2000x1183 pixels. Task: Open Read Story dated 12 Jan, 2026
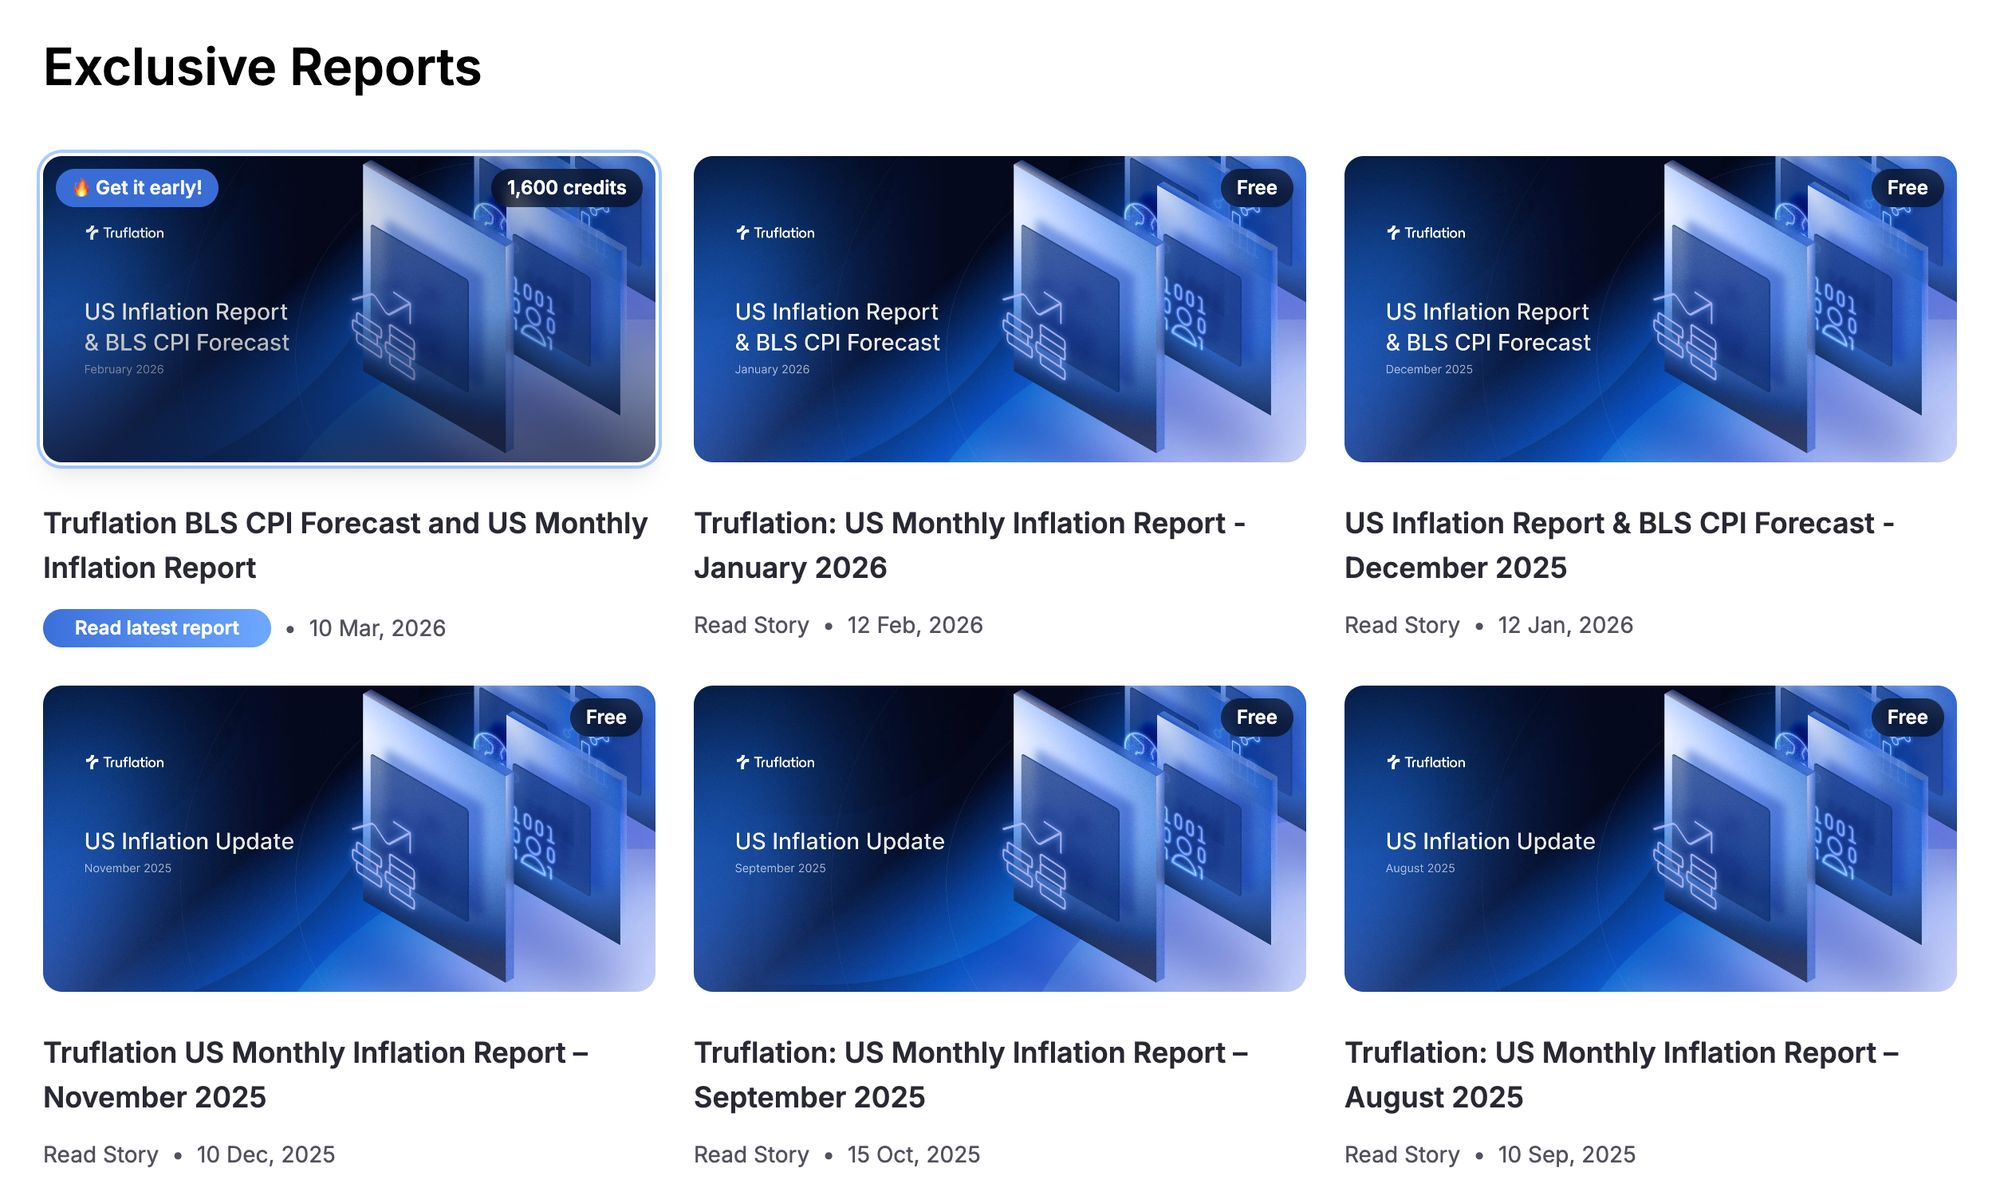pos(1401,625)
